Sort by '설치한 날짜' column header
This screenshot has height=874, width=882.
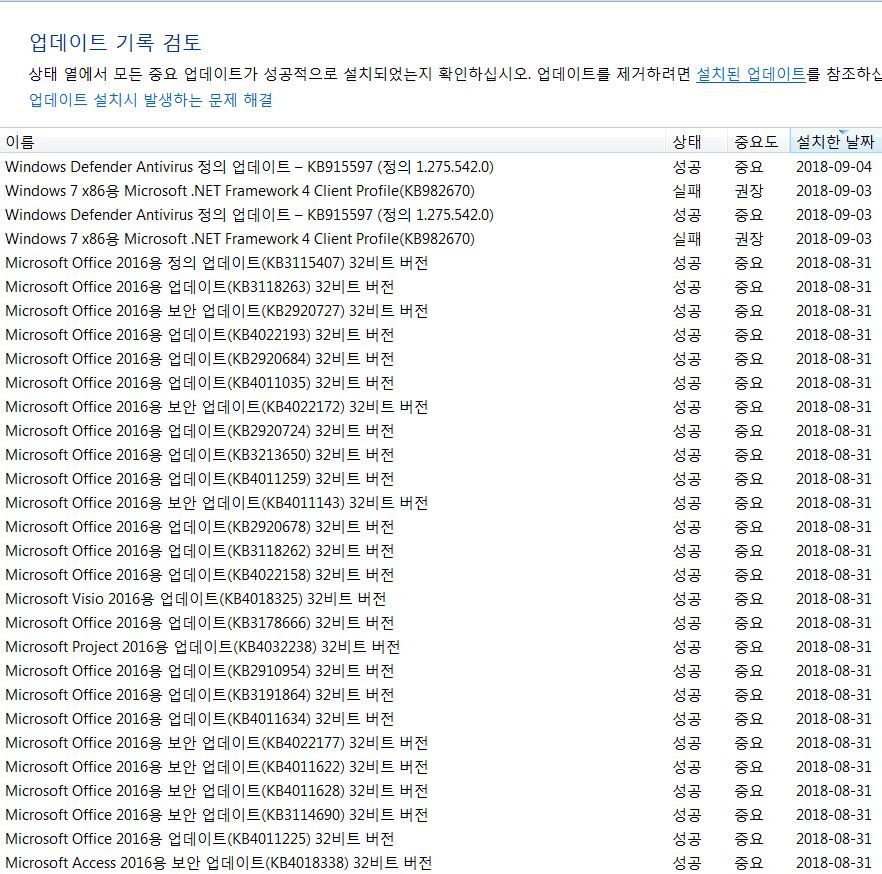pyautogui.click(x=836, y=141)
